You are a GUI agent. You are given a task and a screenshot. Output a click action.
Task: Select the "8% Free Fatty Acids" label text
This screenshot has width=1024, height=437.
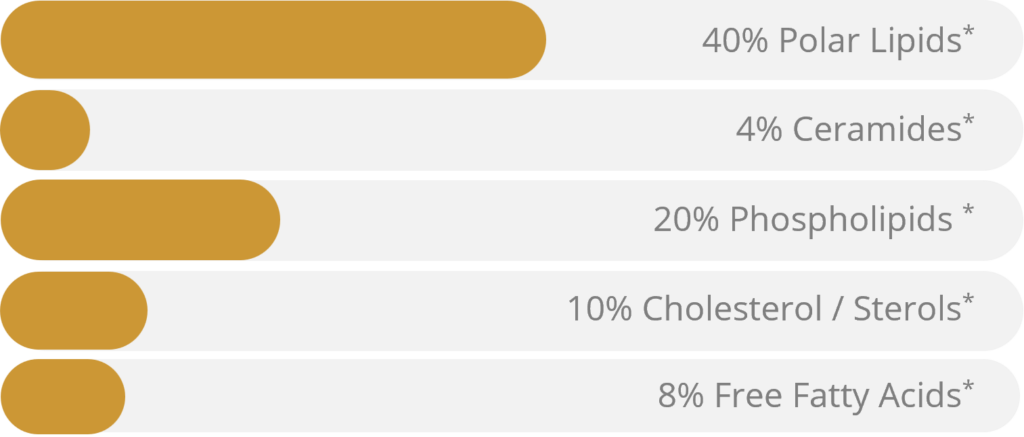808,396
